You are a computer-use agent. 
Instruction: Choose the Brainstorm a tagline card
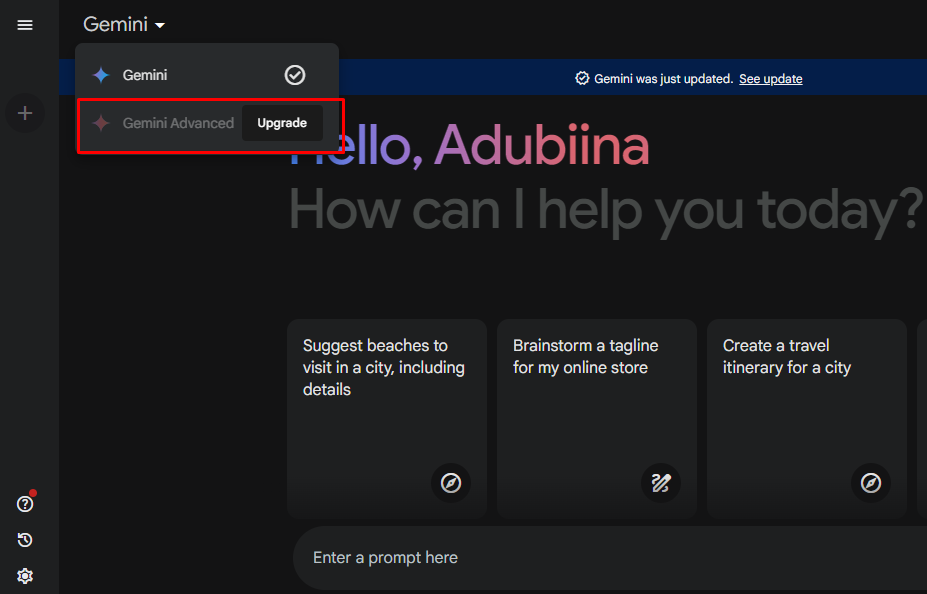point(597,419)
